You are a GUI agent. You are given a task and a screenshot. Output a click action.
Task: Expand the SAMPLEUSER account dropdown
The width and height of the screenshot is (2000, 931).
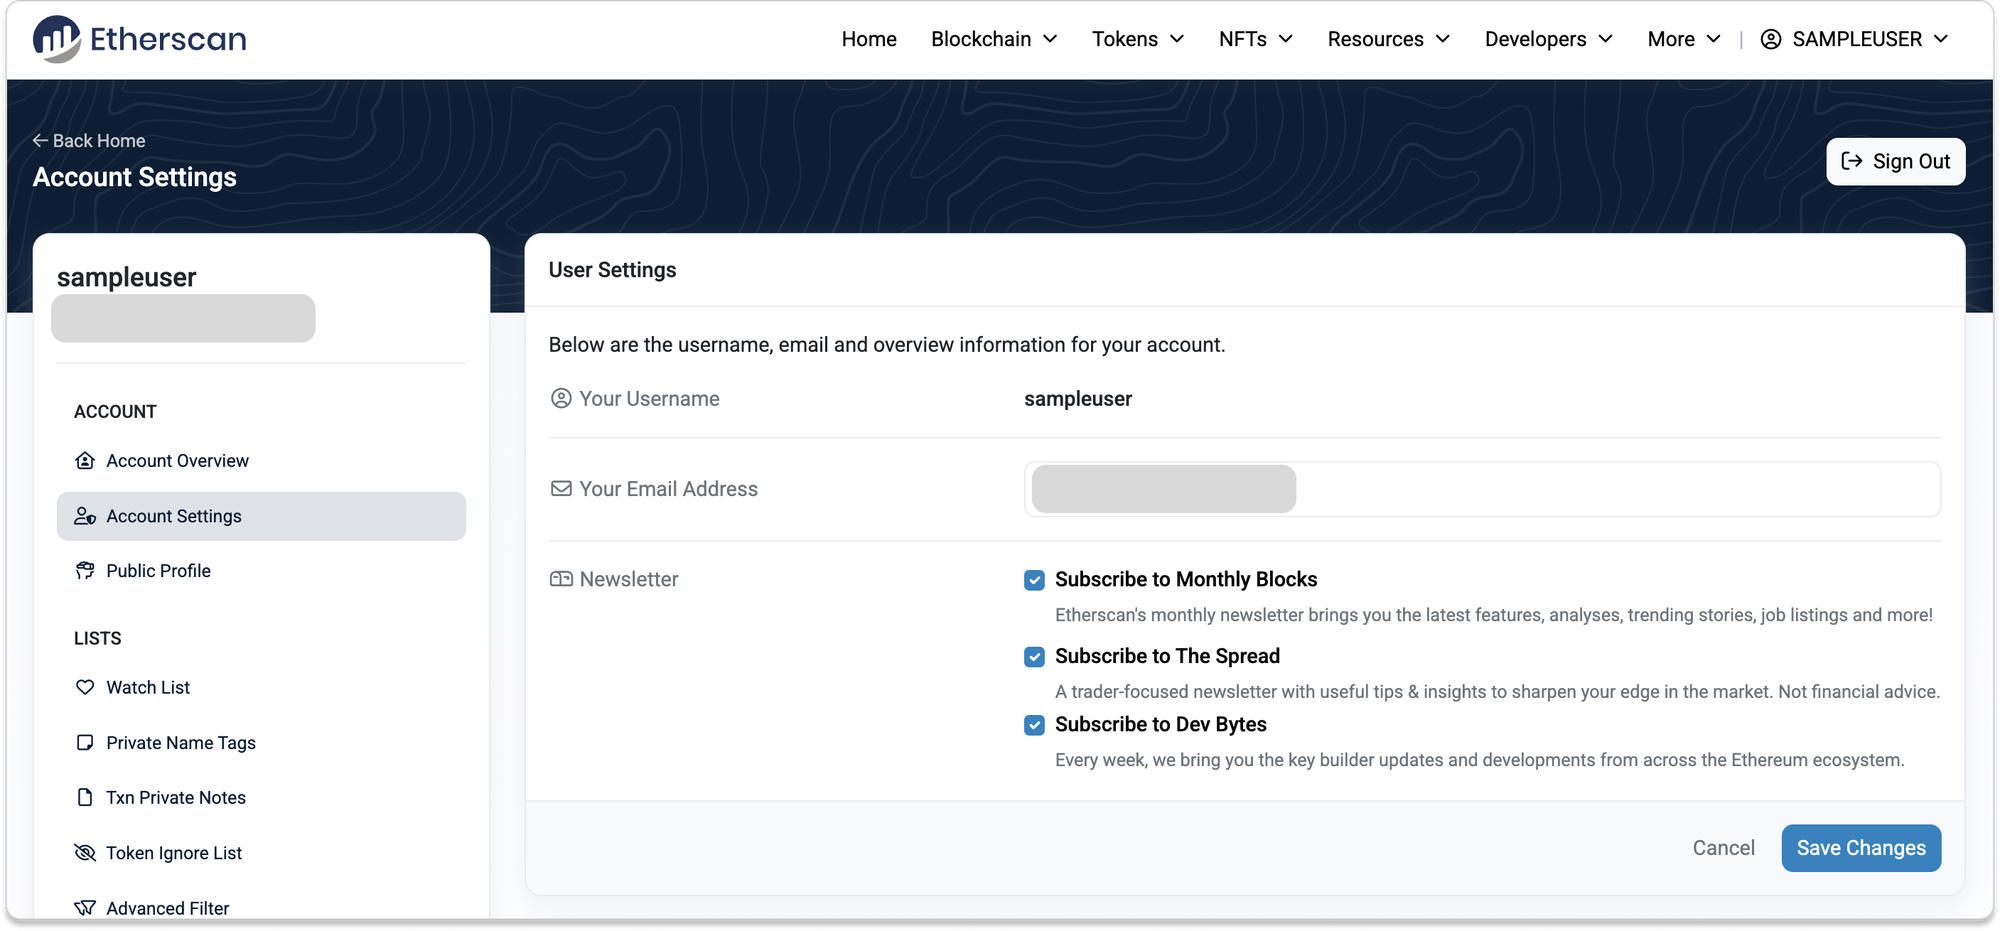1855,39
